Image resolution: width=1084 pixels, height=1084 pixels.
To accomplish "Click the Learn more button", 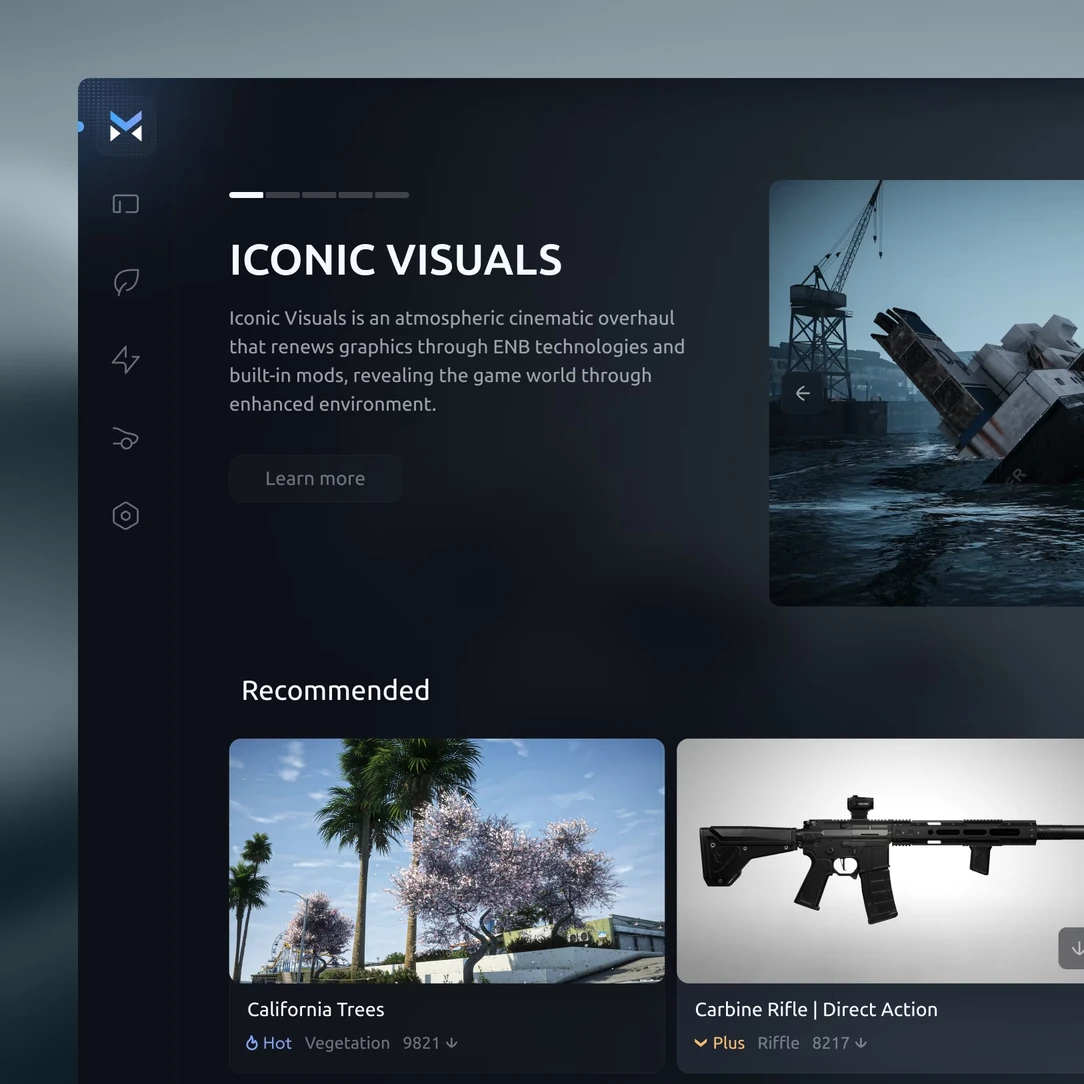I will [x=315, y=478].
